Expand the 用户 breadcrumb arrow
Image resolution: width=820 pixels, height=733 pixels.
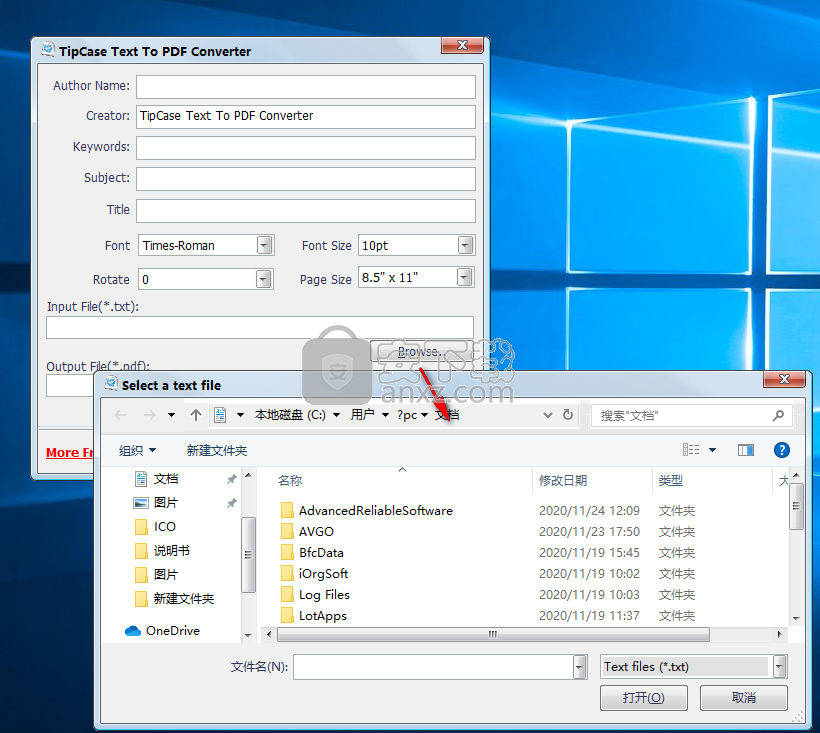(x=385, y=415)
